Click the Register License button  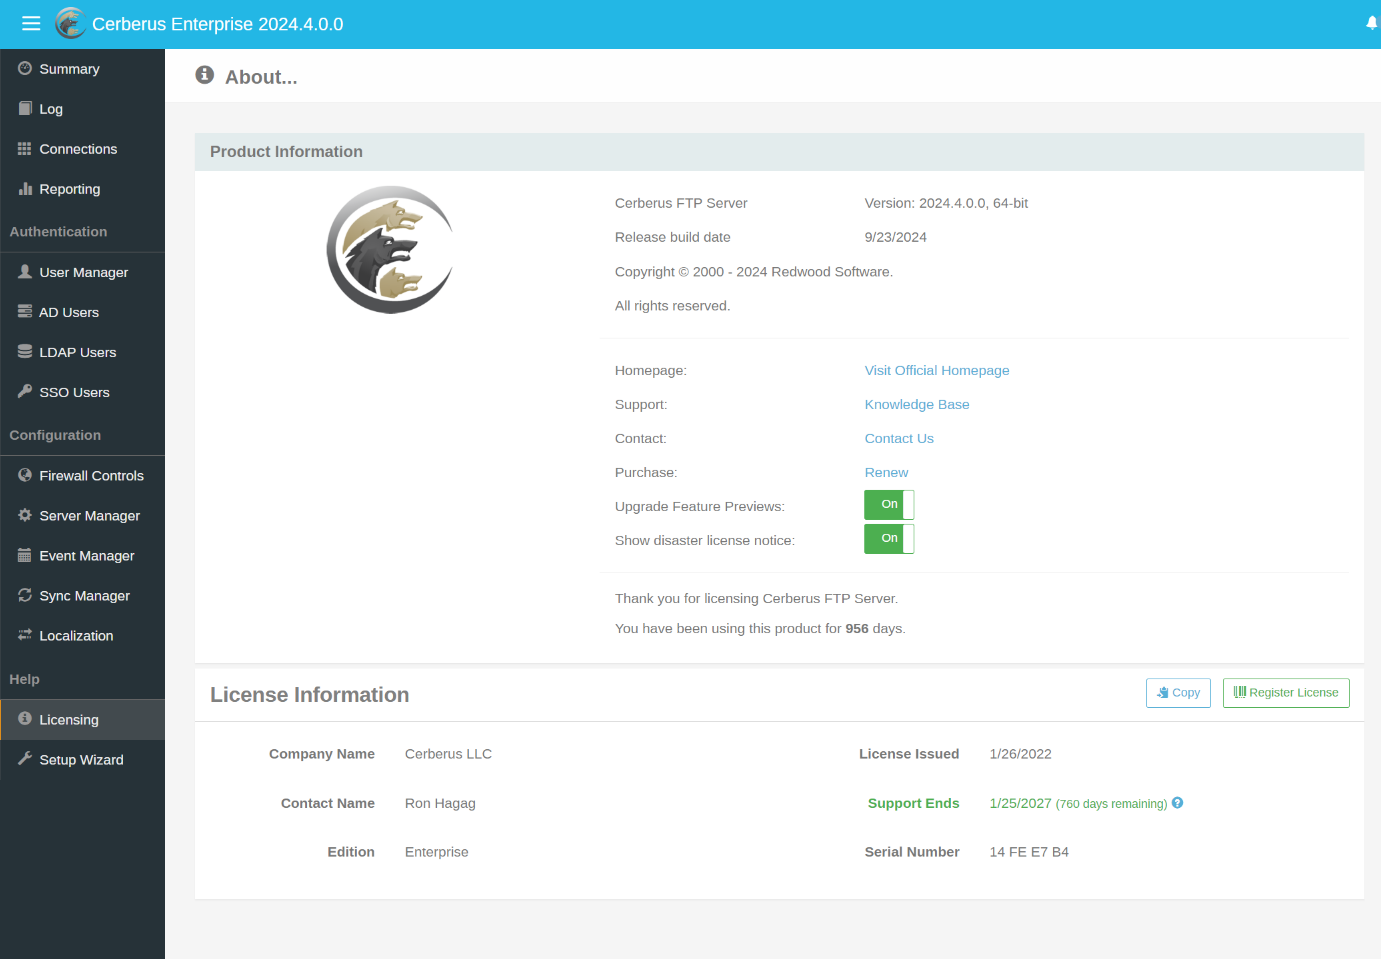tap(1286, 693)
